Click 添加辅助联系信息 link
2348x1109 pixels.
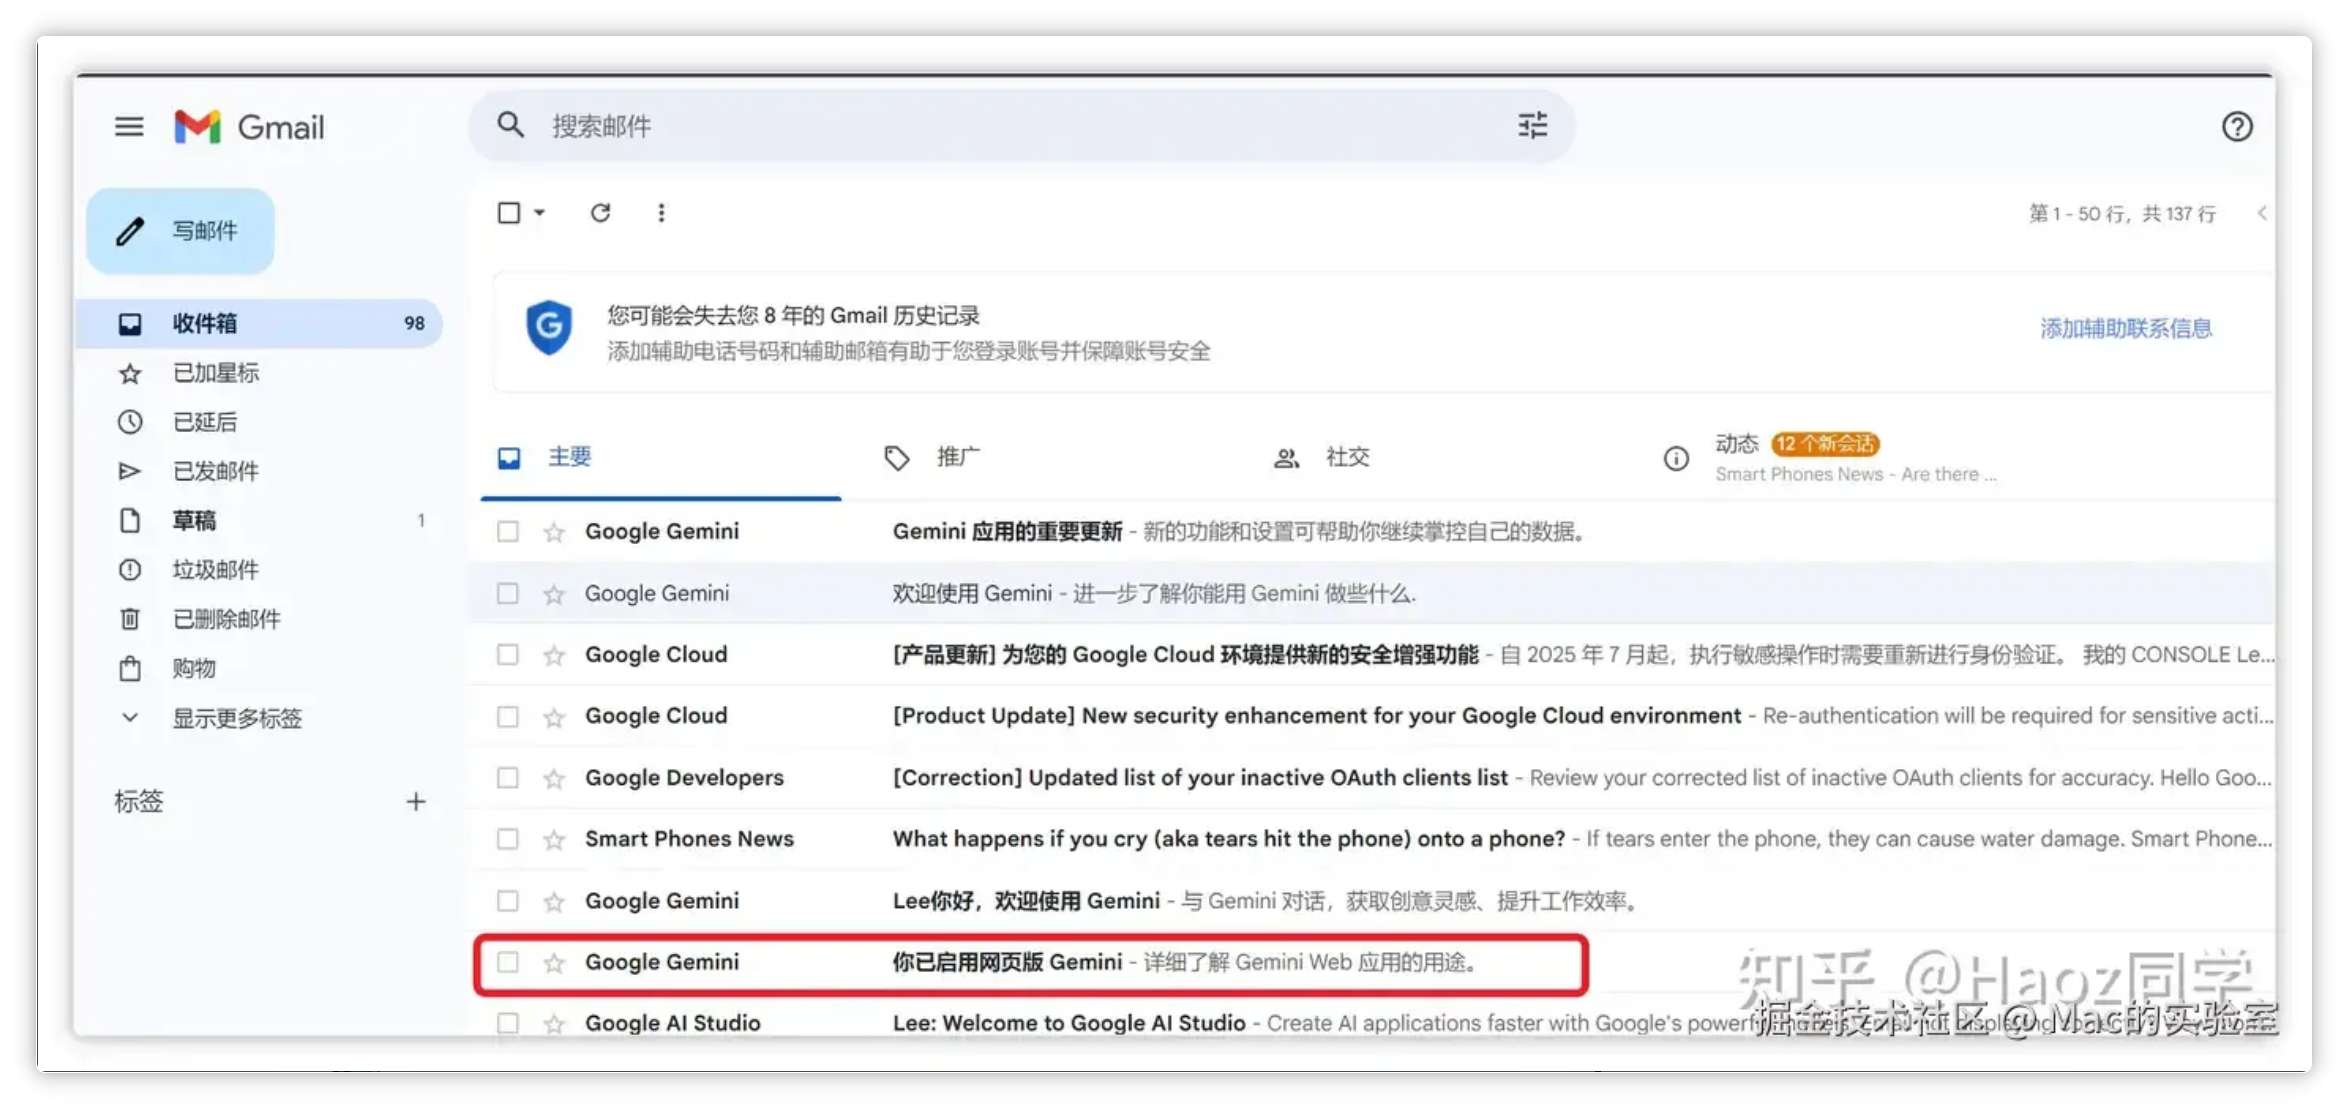point(2126,328)
